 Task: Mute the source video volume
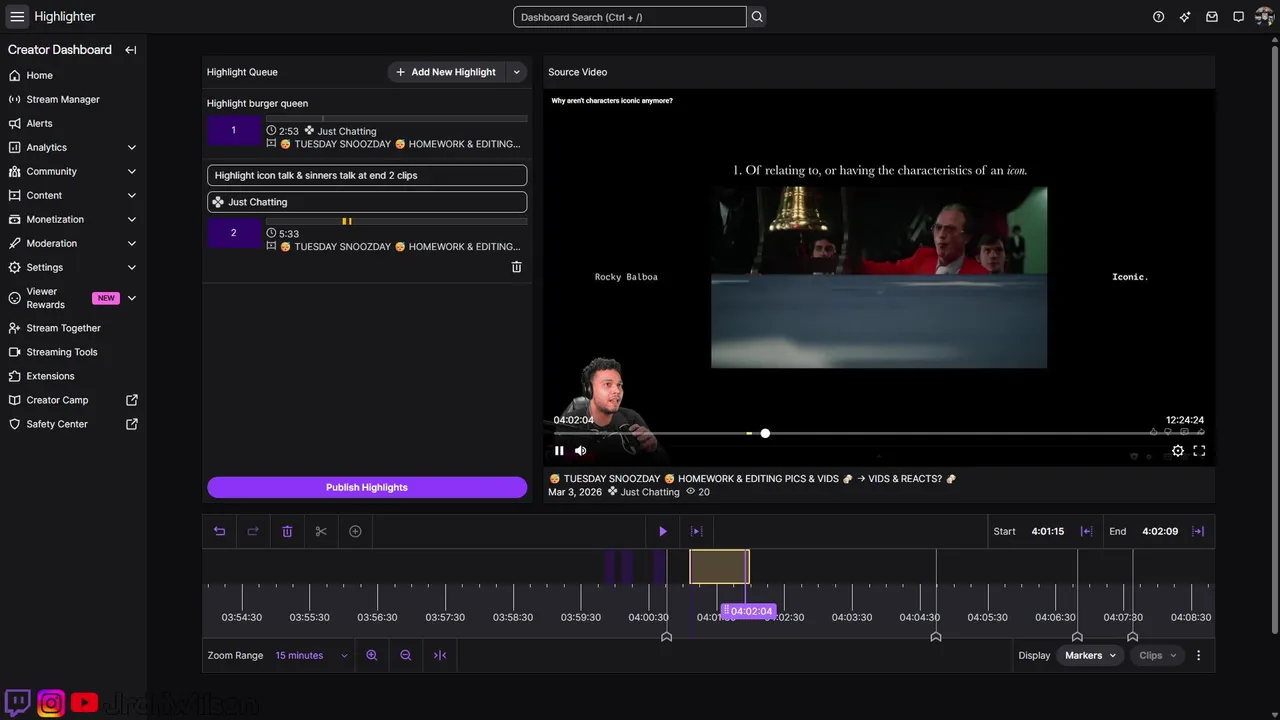point(581,451)
